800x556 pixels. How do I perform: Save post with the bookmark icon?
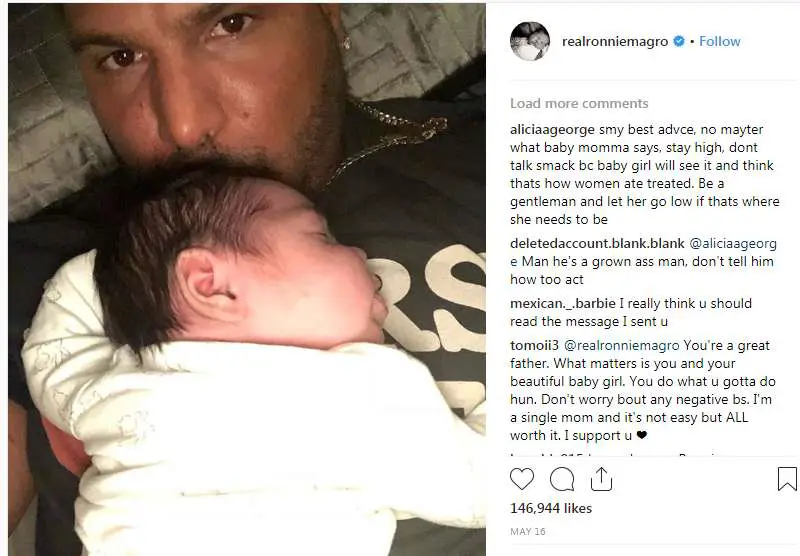click(x=787, y=479)
